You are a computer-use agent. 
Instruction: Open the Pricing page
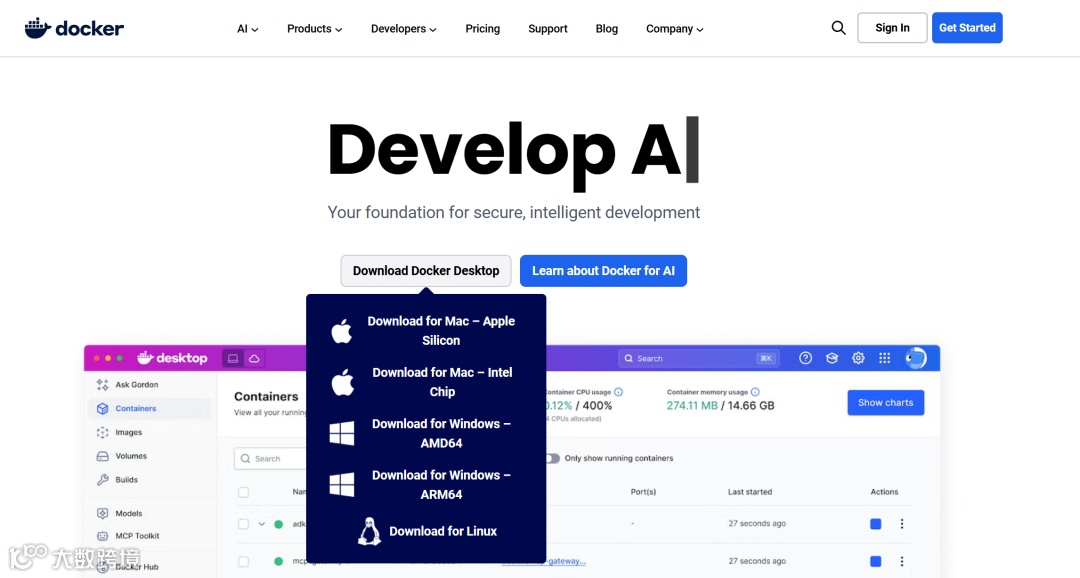point(482,29)
